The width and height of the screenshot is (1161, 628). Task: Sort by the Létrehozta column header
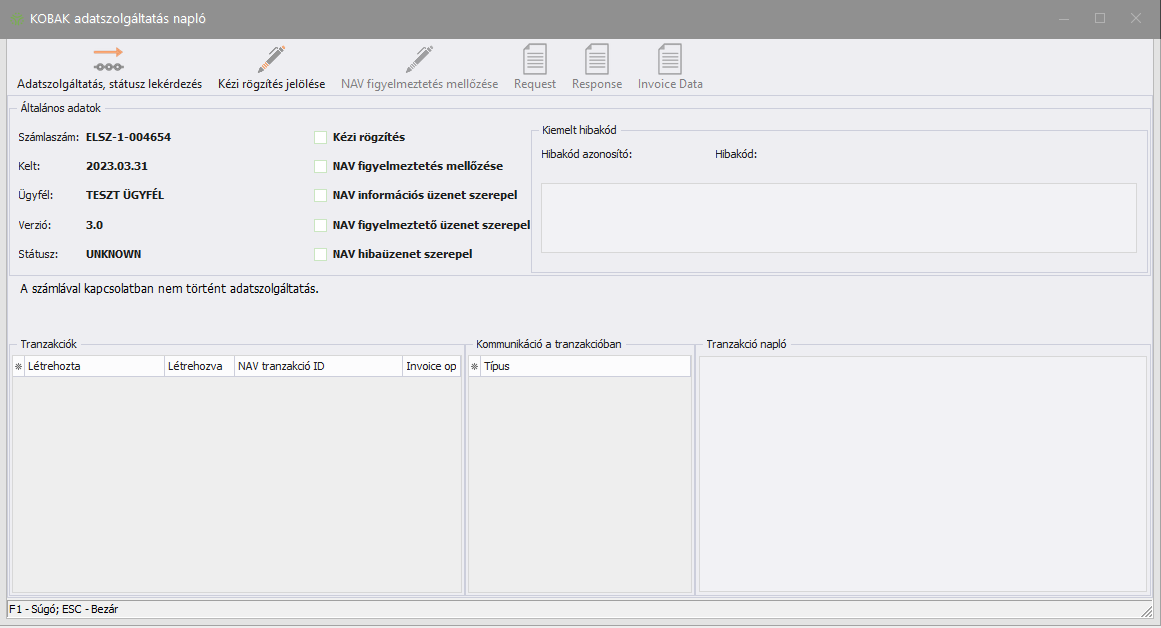93,367
